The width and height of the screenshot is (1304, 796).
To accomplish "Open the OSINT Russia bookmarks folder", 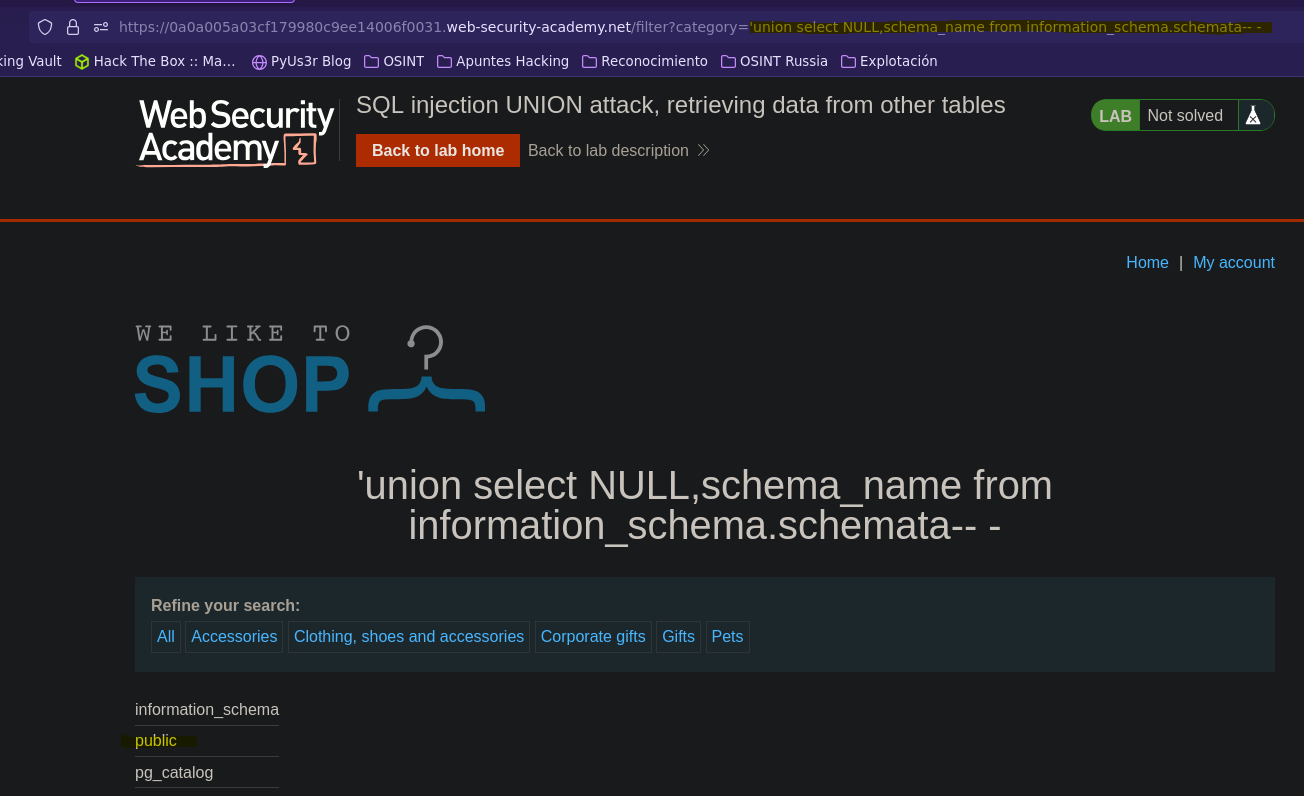I will click(774, 61).
